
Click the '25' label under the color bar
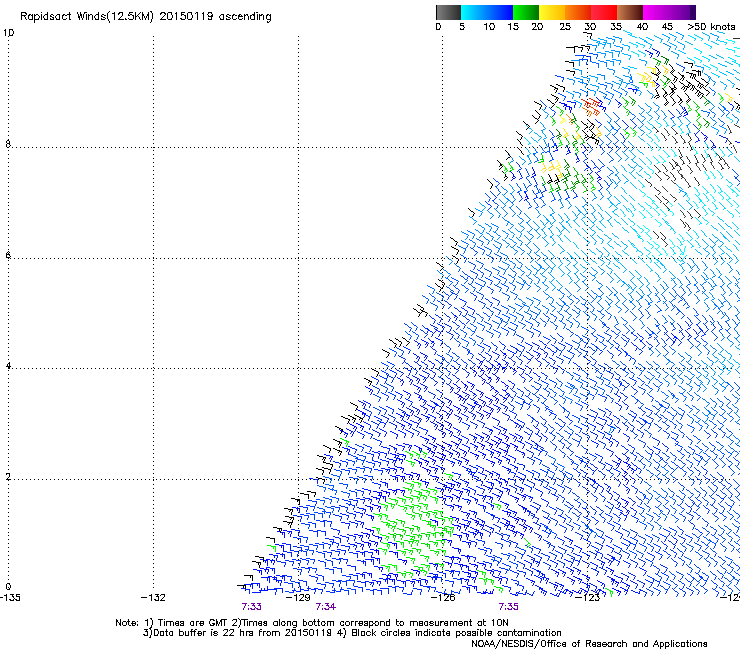[x=565, y=27]
